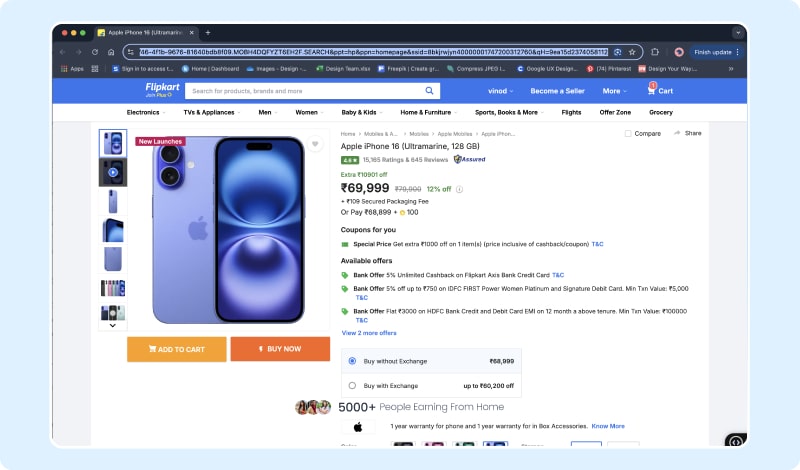This screenshot has height=470, width=800.
Task: Tick the Compare checkbox
Action: pos(628,134)
